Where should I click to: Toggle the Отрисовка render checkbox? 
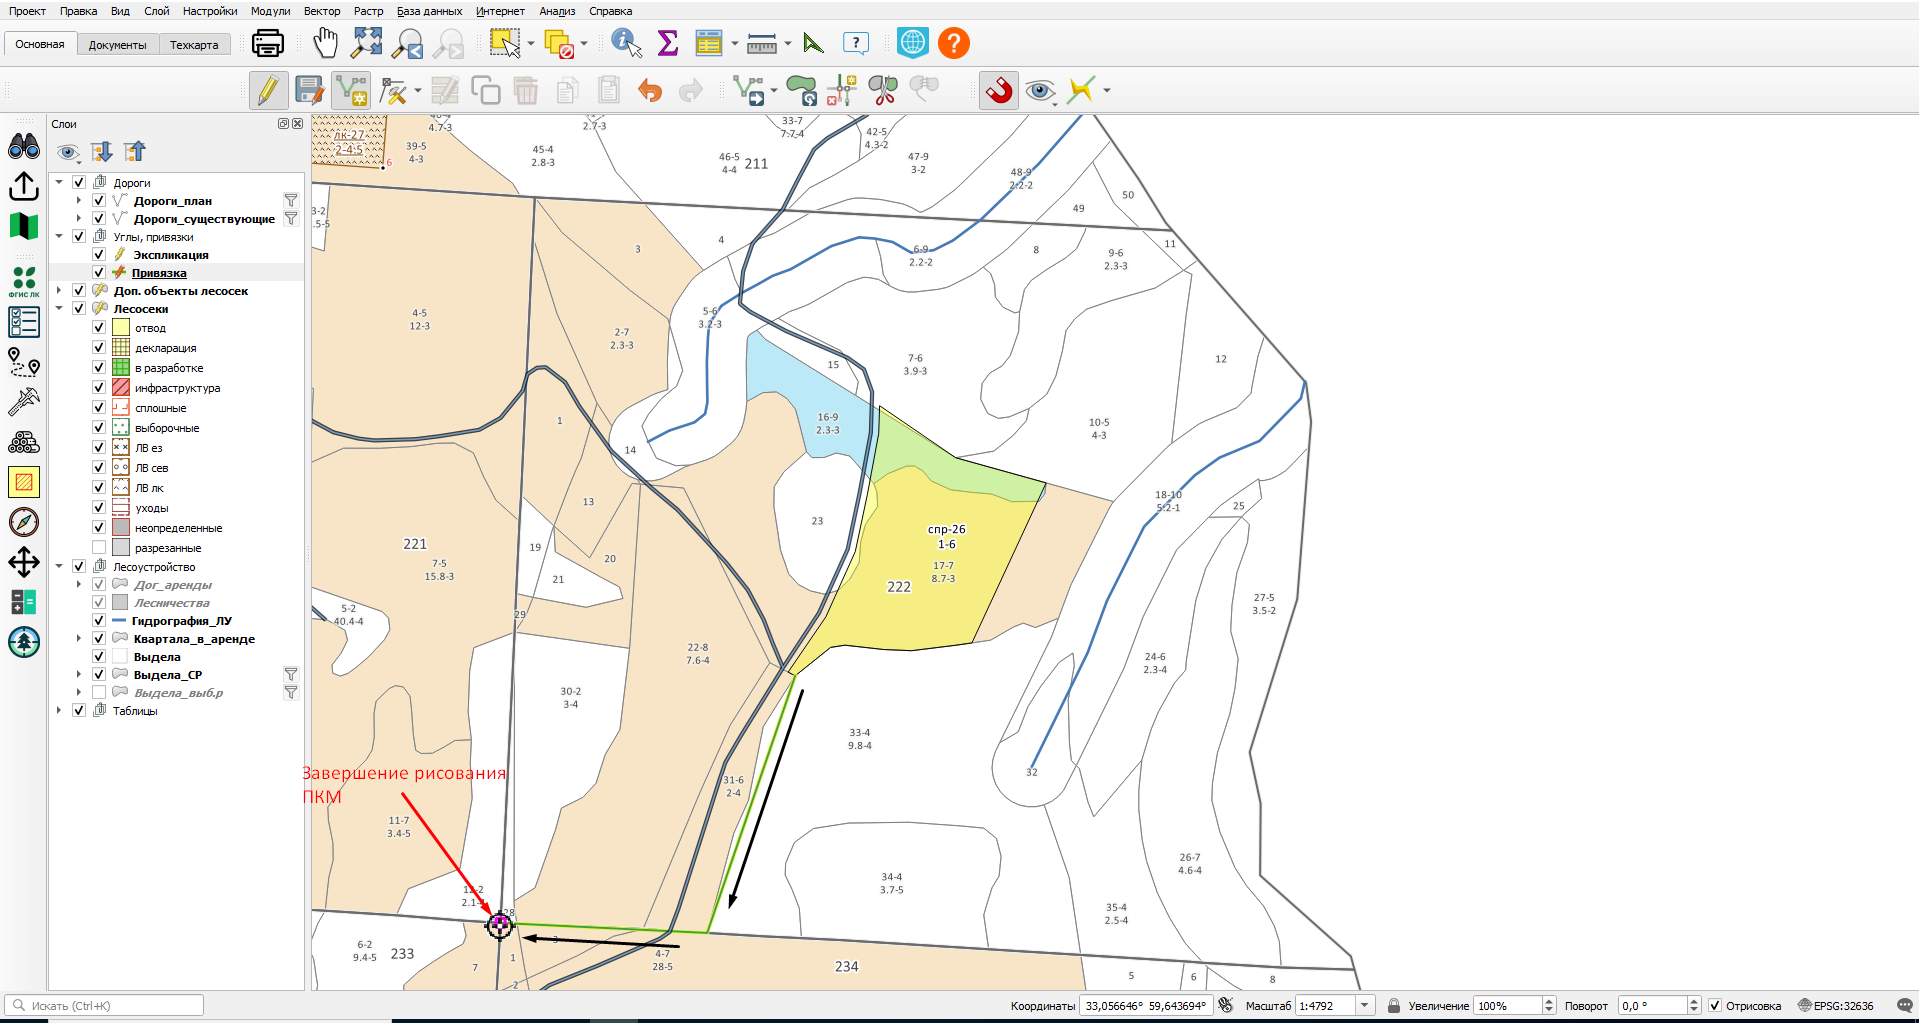point(1715,1005)
